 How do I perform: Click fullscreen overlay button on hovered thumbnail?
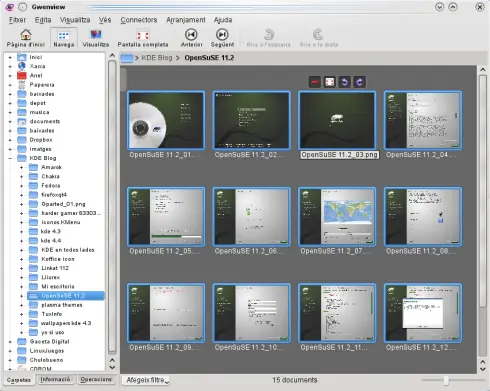pos(330,82)
